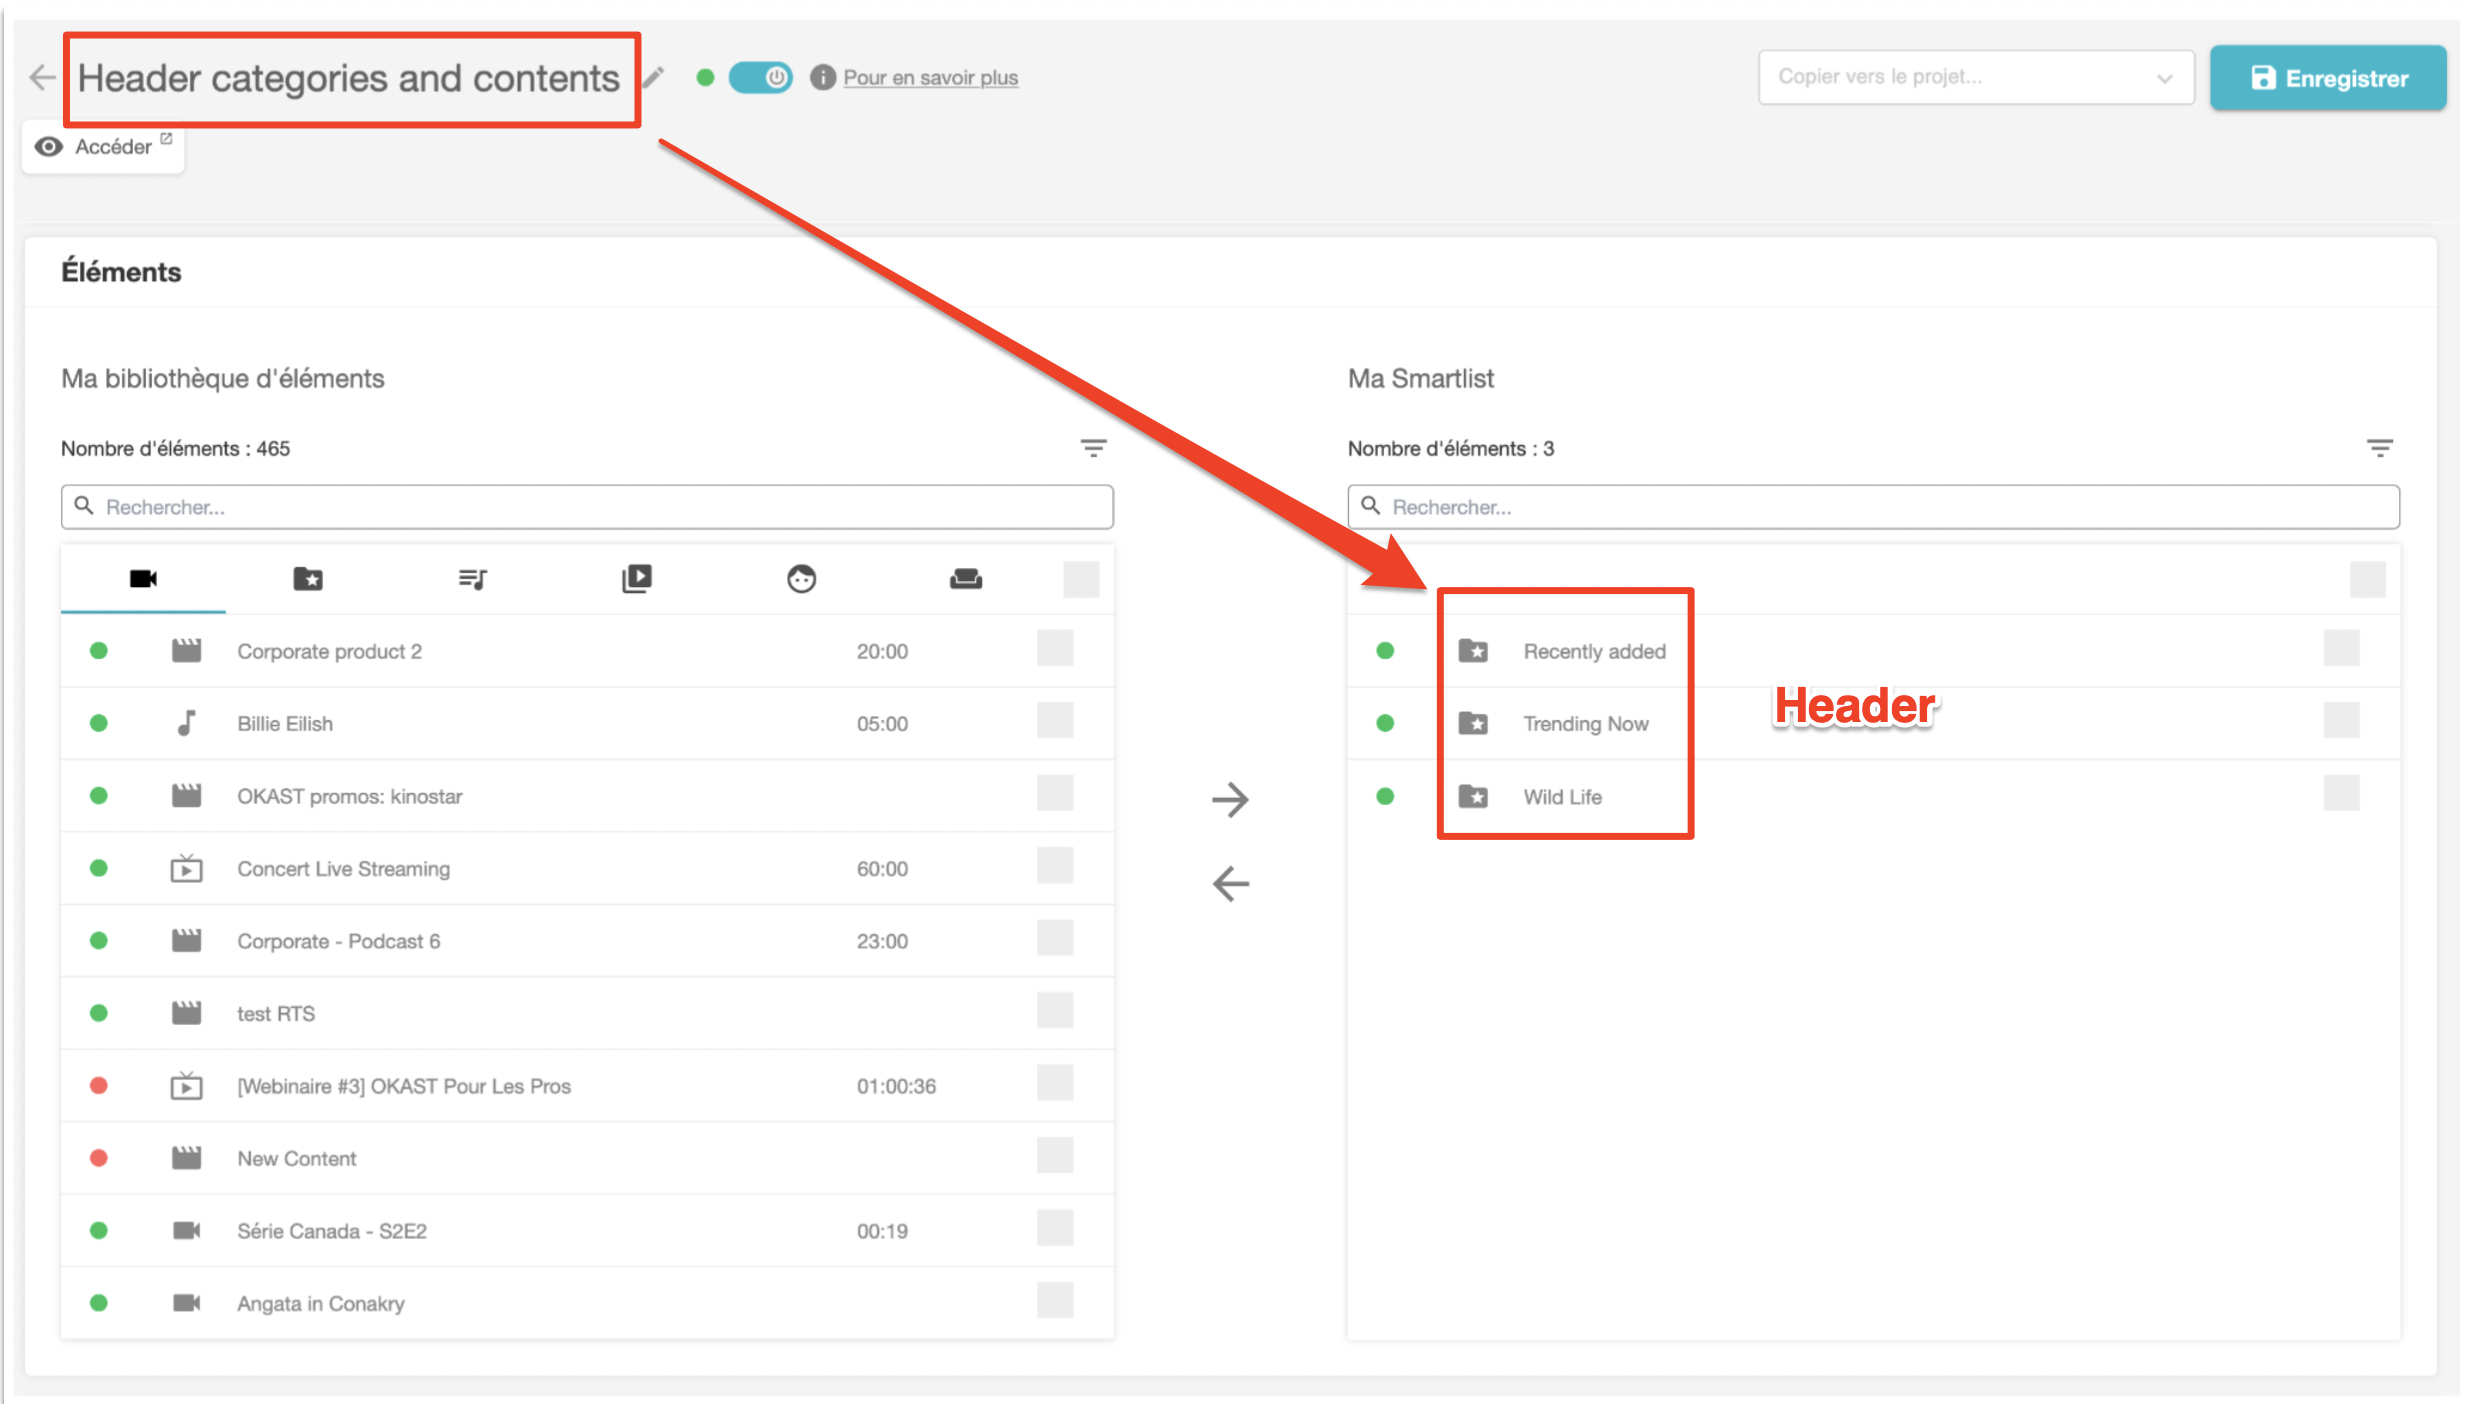
Task: Move selected elements right with arrow
Action: coord(1230,799)
